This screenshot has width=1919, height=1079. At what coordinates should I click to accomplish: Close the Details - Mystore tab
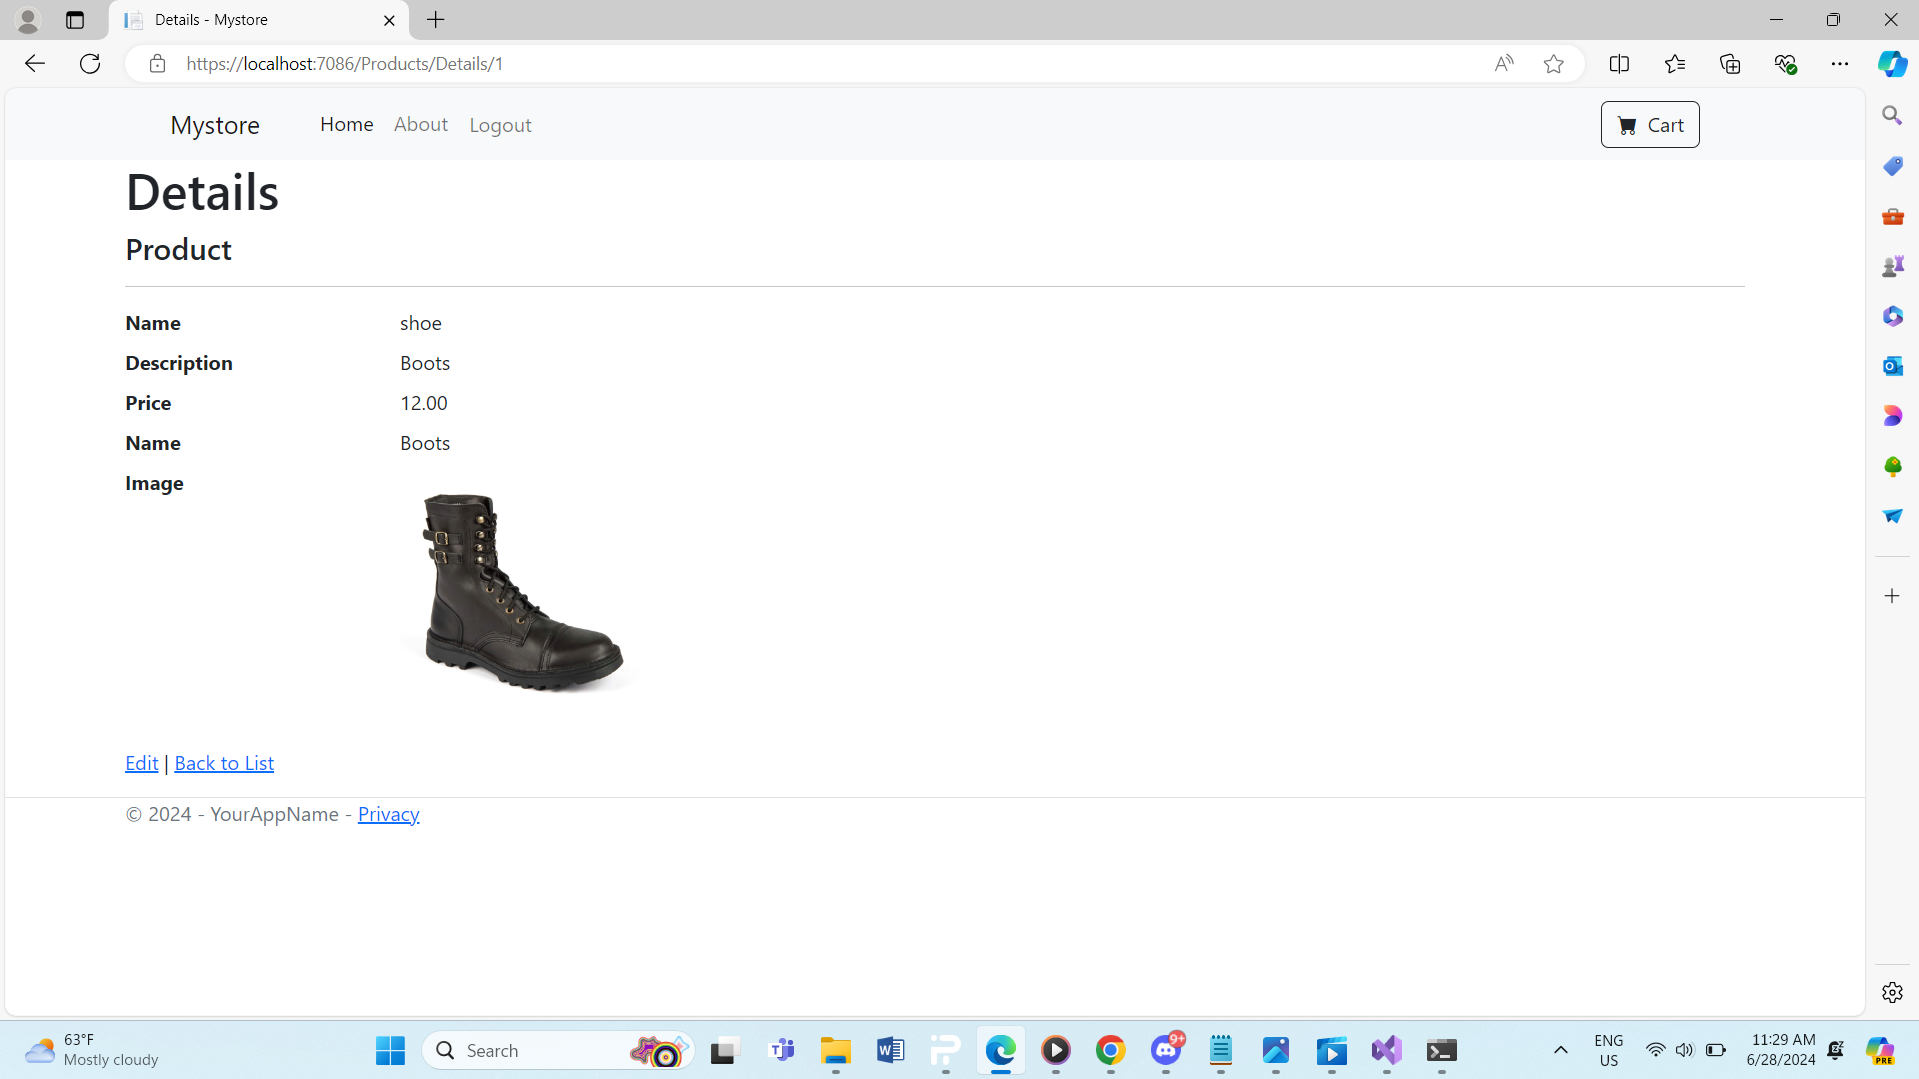pos(389,20)
